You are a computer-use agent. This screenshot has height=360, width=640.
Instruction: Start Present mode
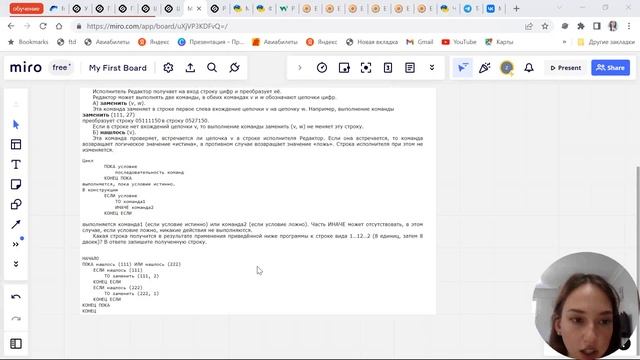click(x=565, y=68)
